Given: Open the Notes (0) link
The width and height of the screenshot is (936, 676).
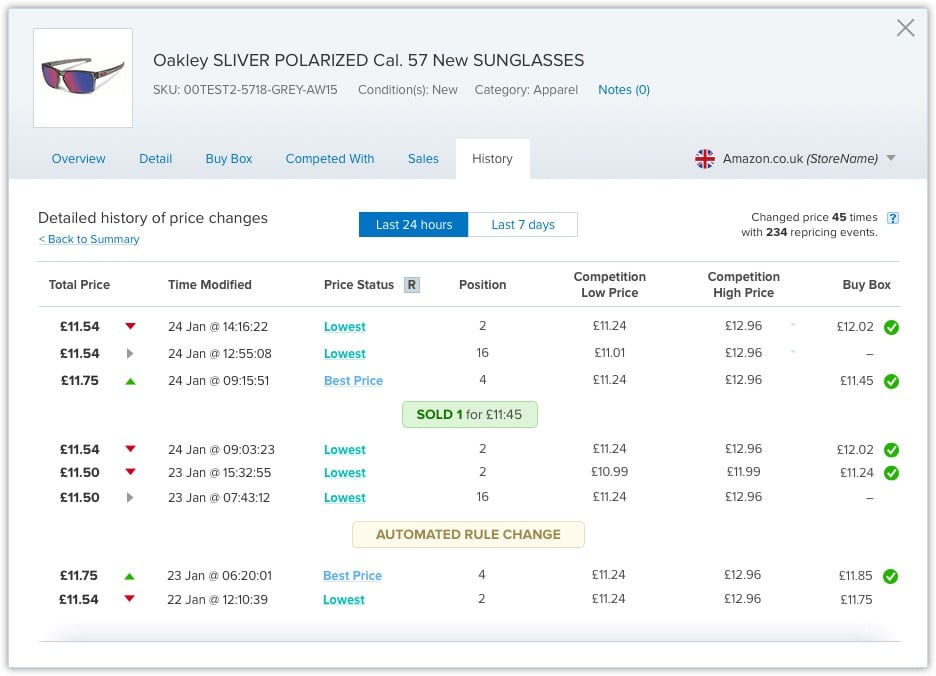Looking at the screenshot, I should click(x=623, y=89).
